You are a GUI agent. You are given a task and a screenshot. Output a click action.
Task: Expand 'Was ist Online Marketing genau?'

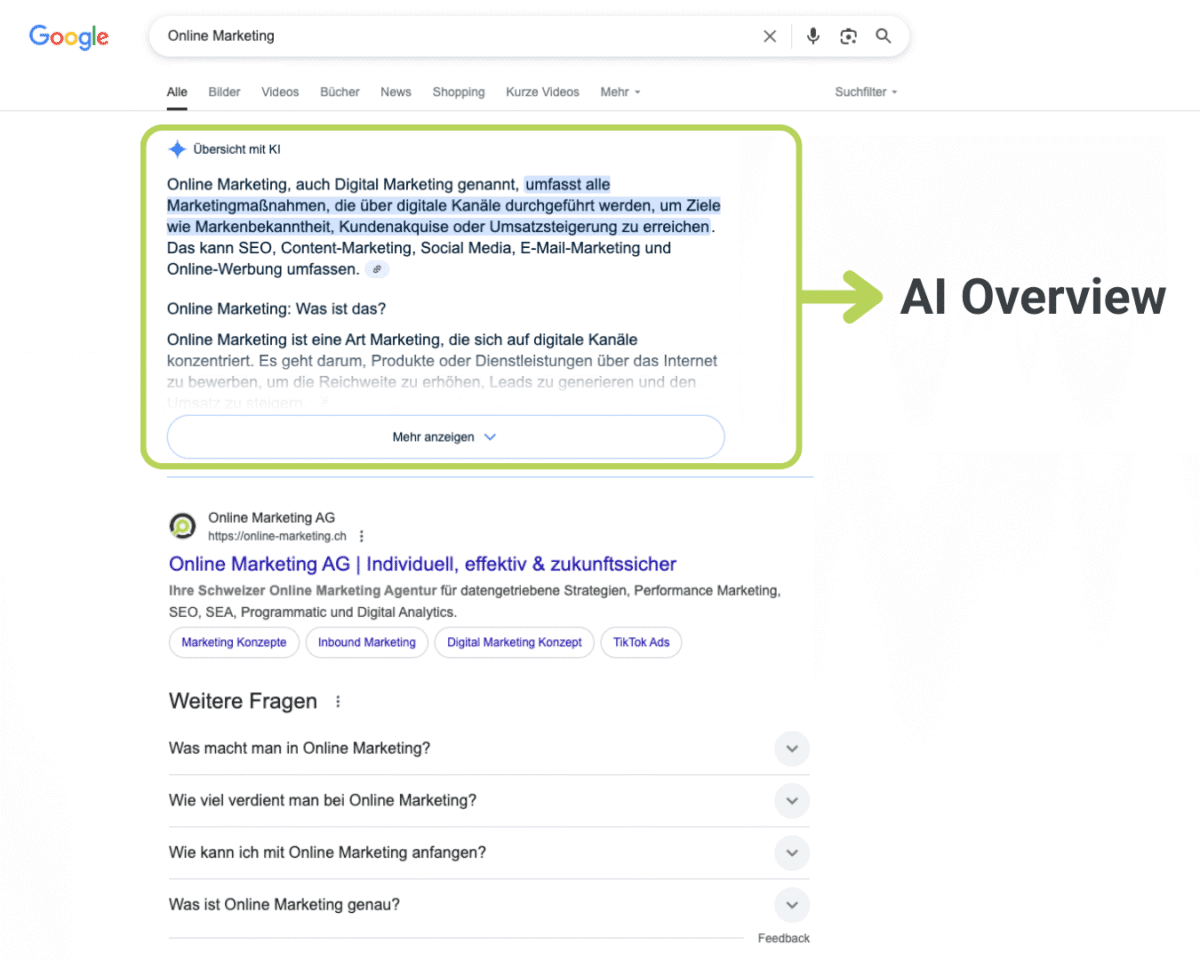489,904
